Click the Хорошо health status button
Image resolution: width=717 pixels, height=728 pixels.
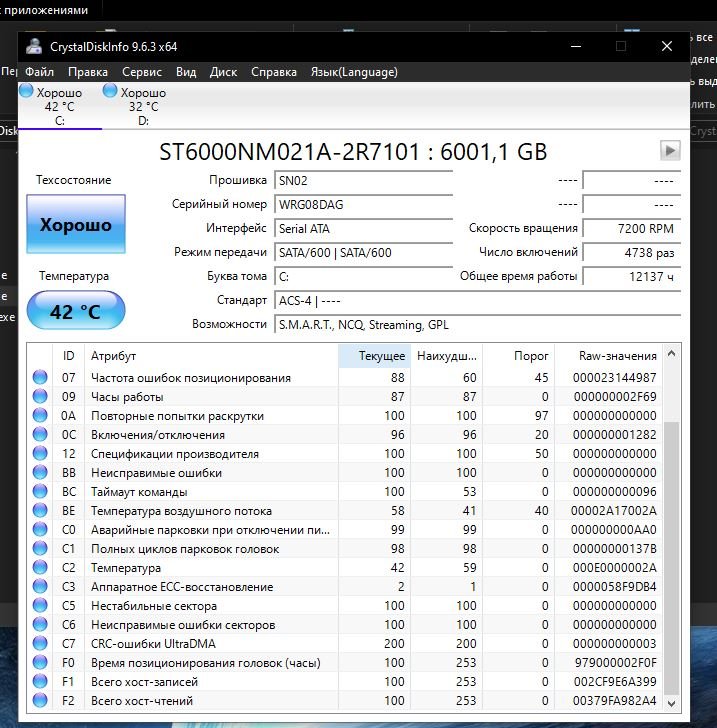click(x=76, y=224)
